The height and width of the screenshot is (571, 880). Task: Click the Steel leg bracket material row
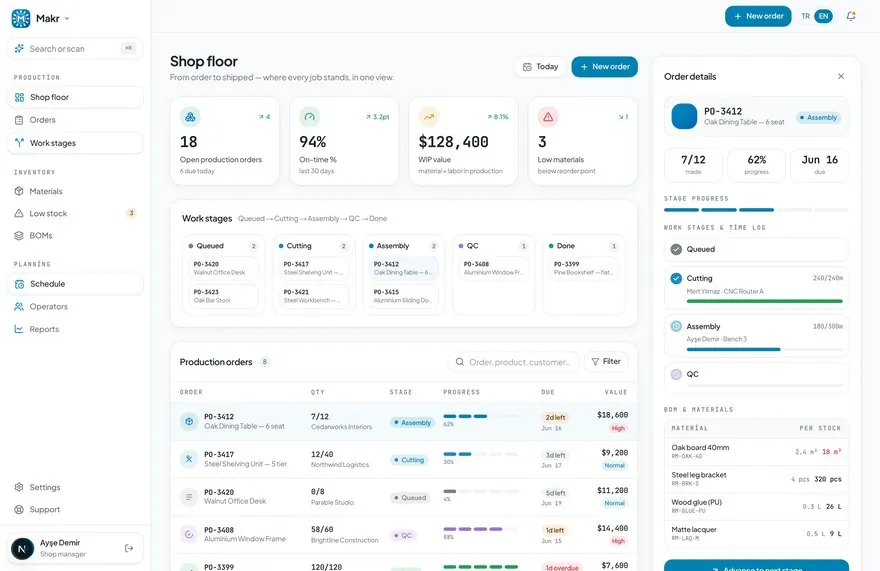[756, 479]
